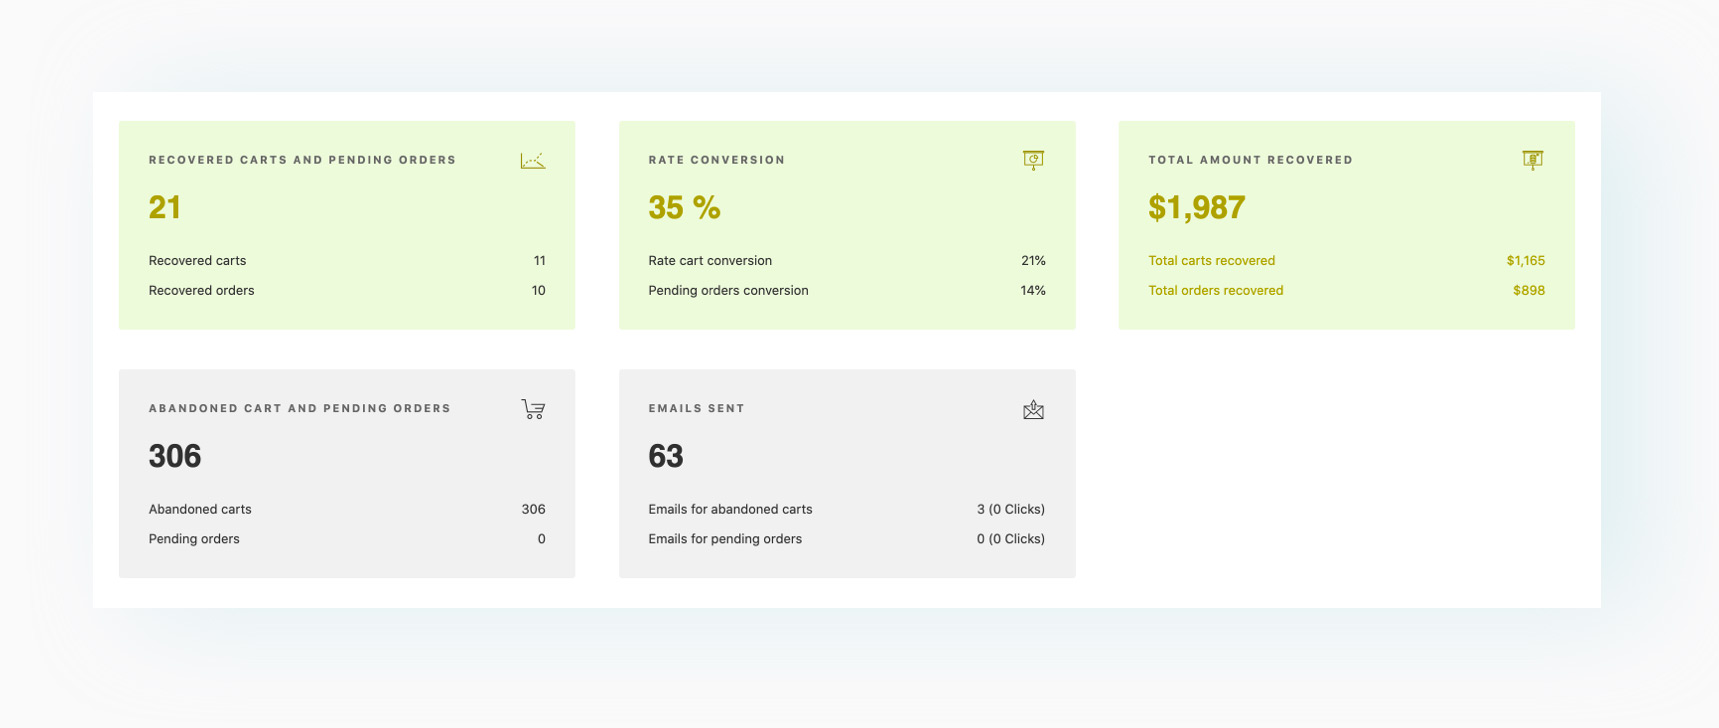
Task: Click the Emails for abandoned carts label
Action: (730, 510)
